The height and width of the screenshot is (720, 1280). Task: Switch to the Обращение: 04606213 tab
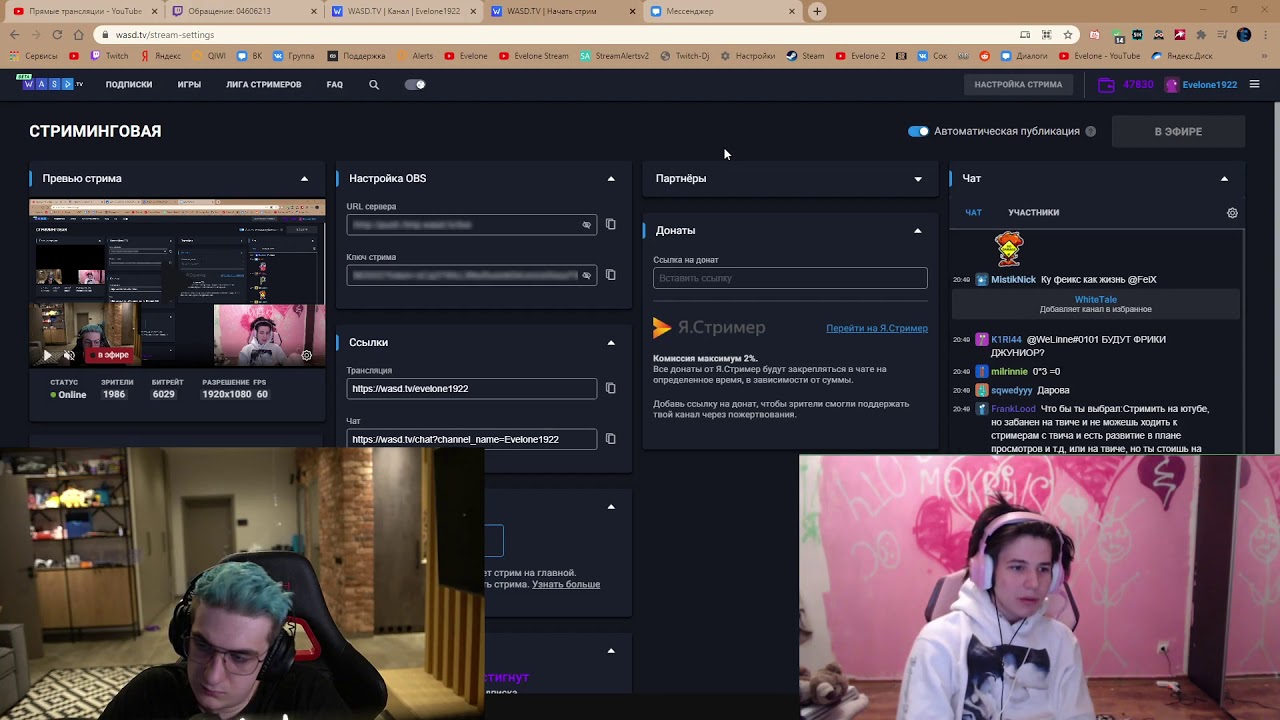(243, 11)
